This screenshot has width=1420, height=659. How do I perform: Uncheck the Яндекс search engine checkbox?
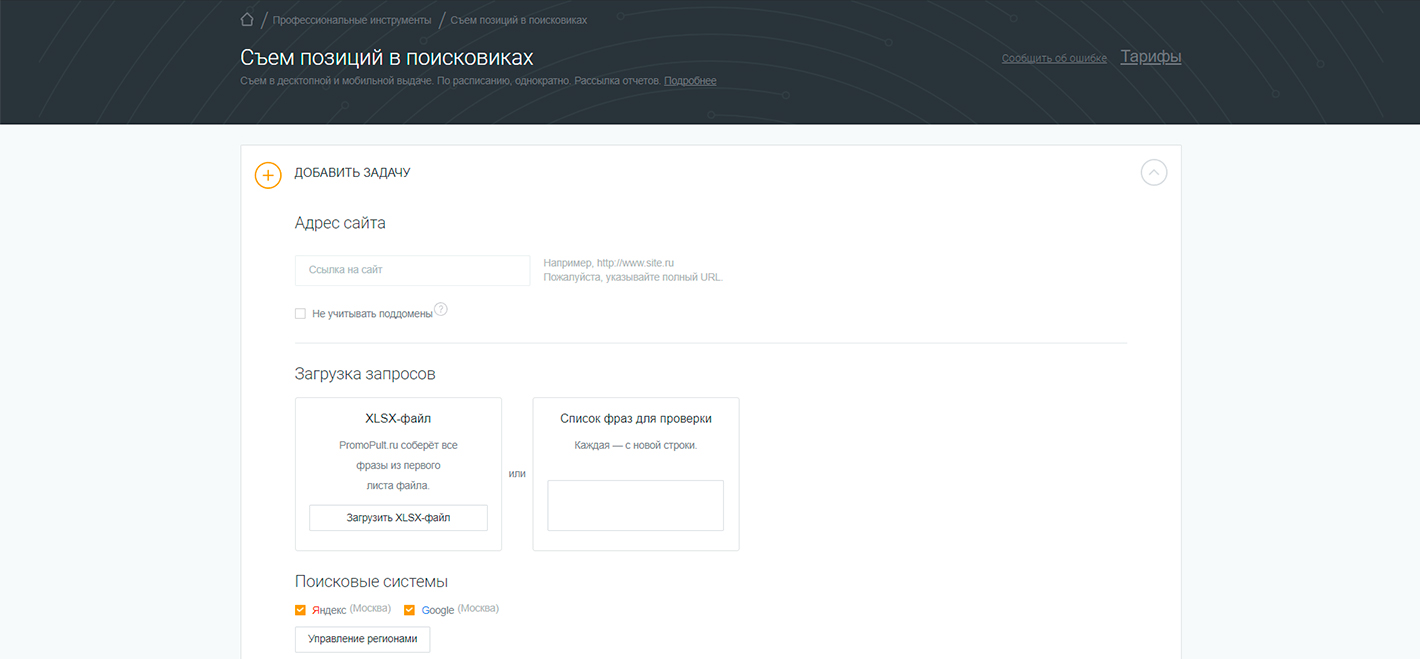tap(300, 610)
